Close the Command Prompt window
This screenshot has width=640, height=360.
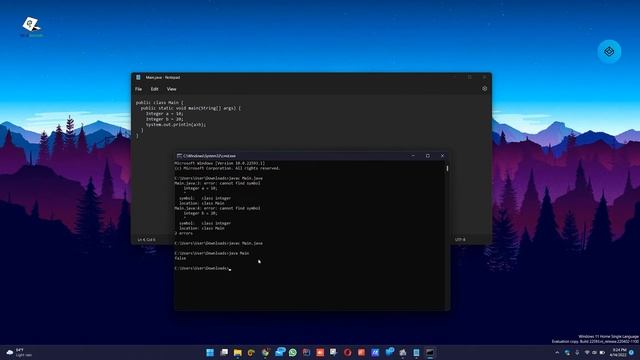[x=442, y=156]
